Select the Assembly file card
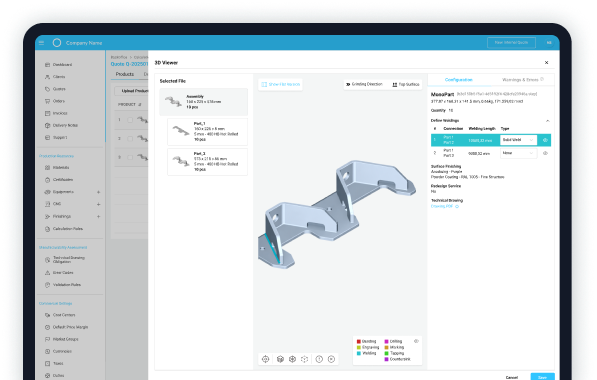This screenshot has width=597, height=380. click(x=203, y=102)
